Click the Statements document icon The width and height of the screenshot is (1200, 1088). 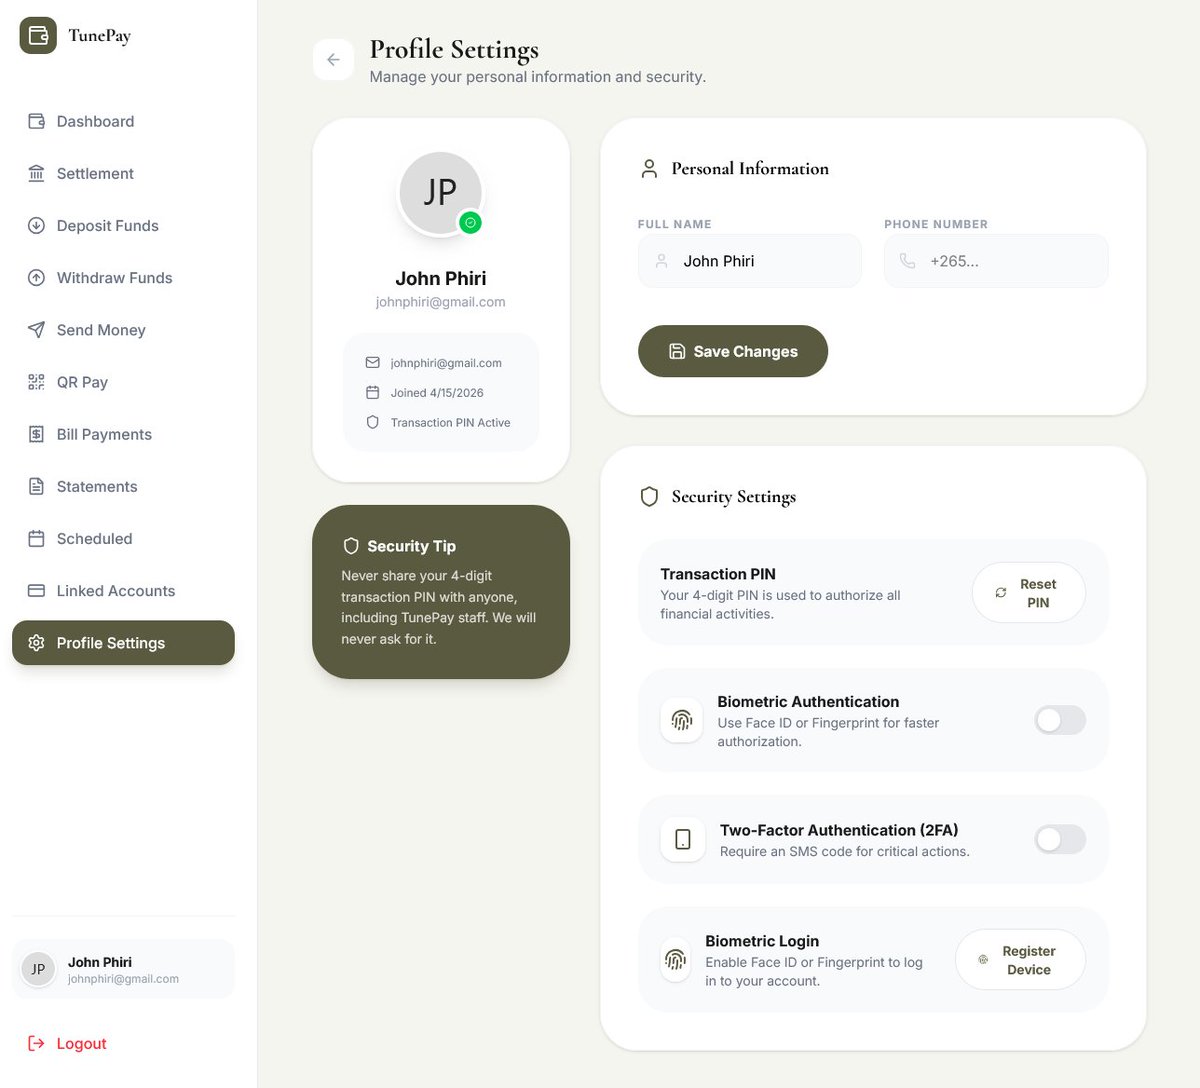pos(36,486)
